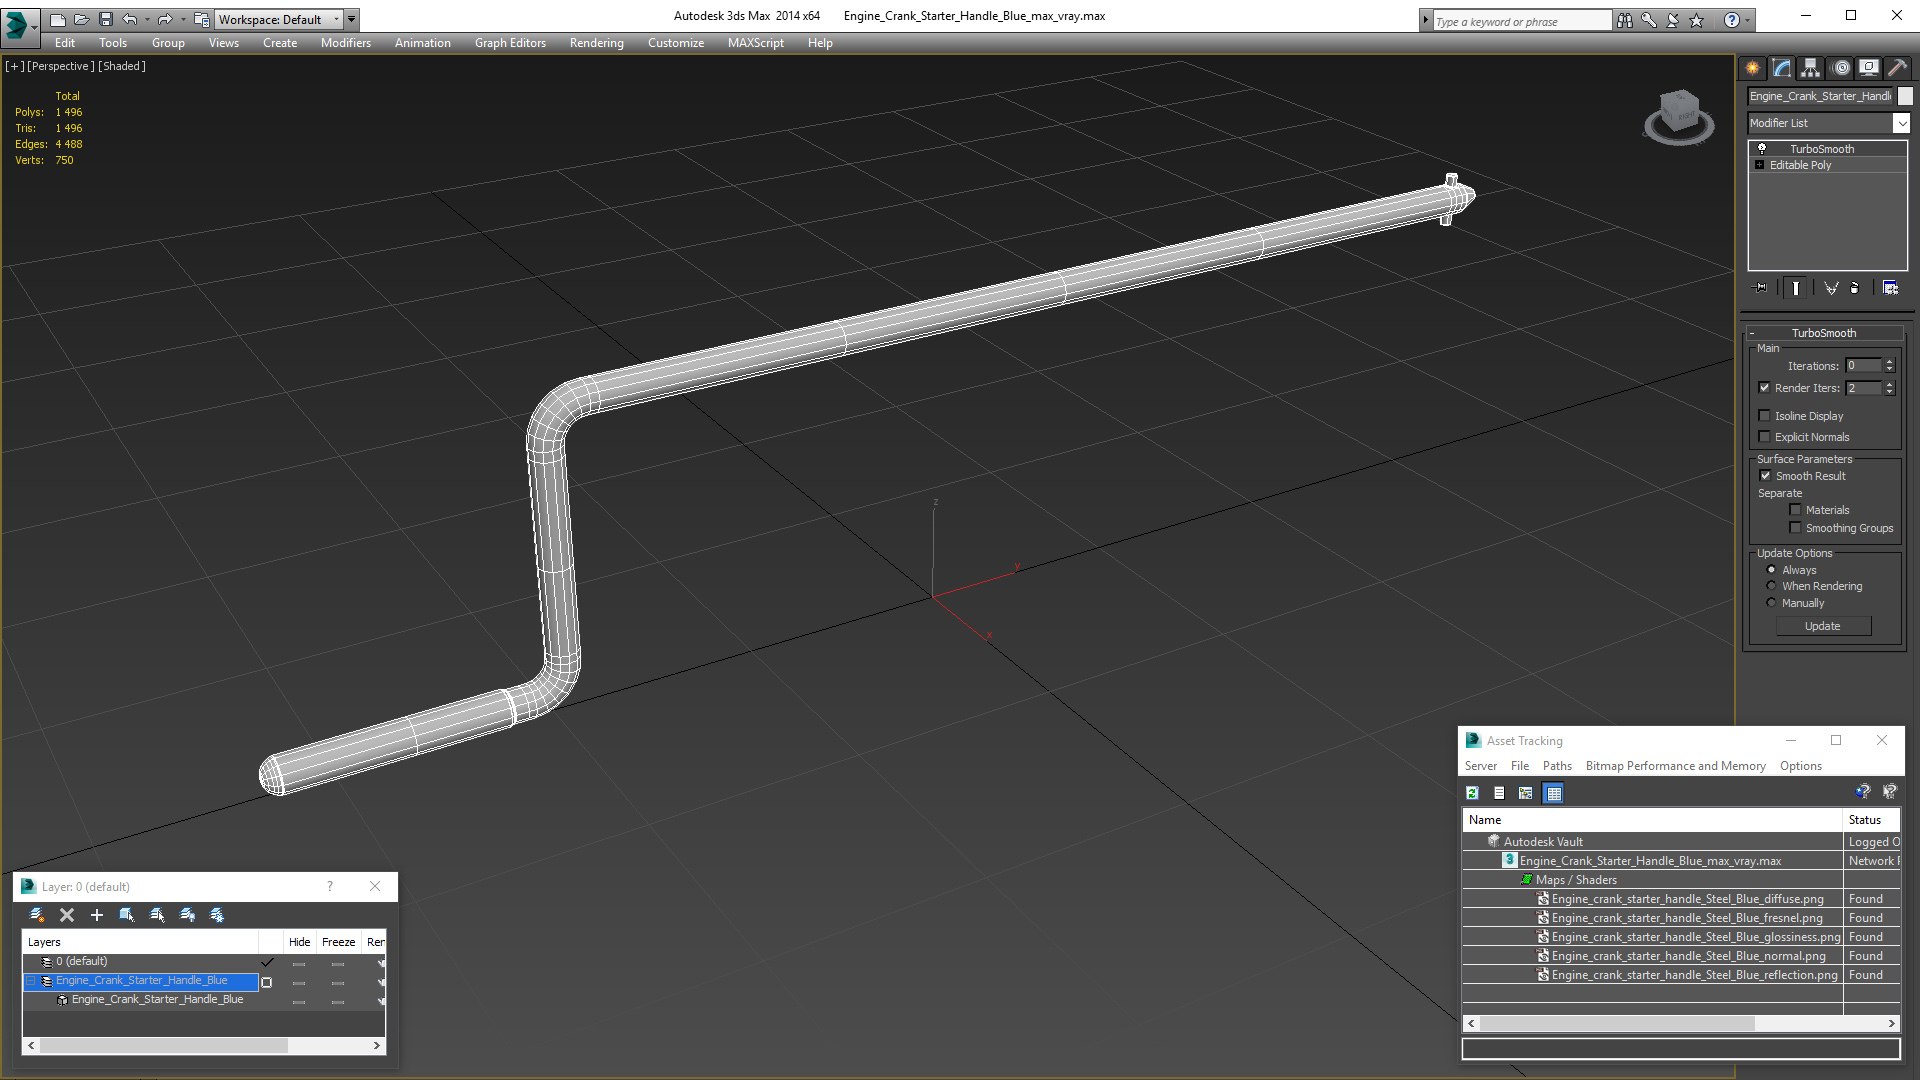Screen dimensions: 1920x1080
Task: Open the Hierarchy command panel tab
Action: click(x=1810, y=68)
